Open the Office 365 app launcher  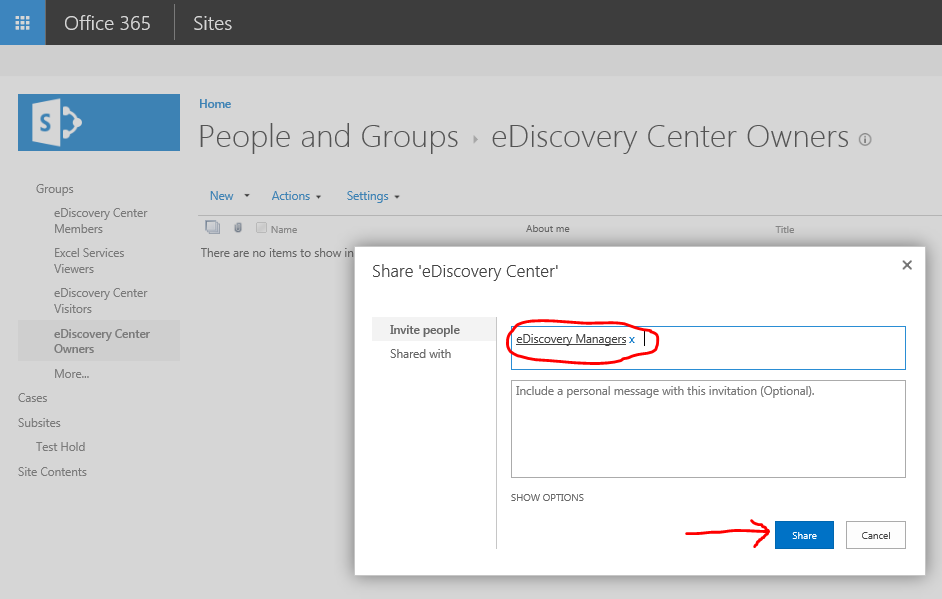click(22, 23)
